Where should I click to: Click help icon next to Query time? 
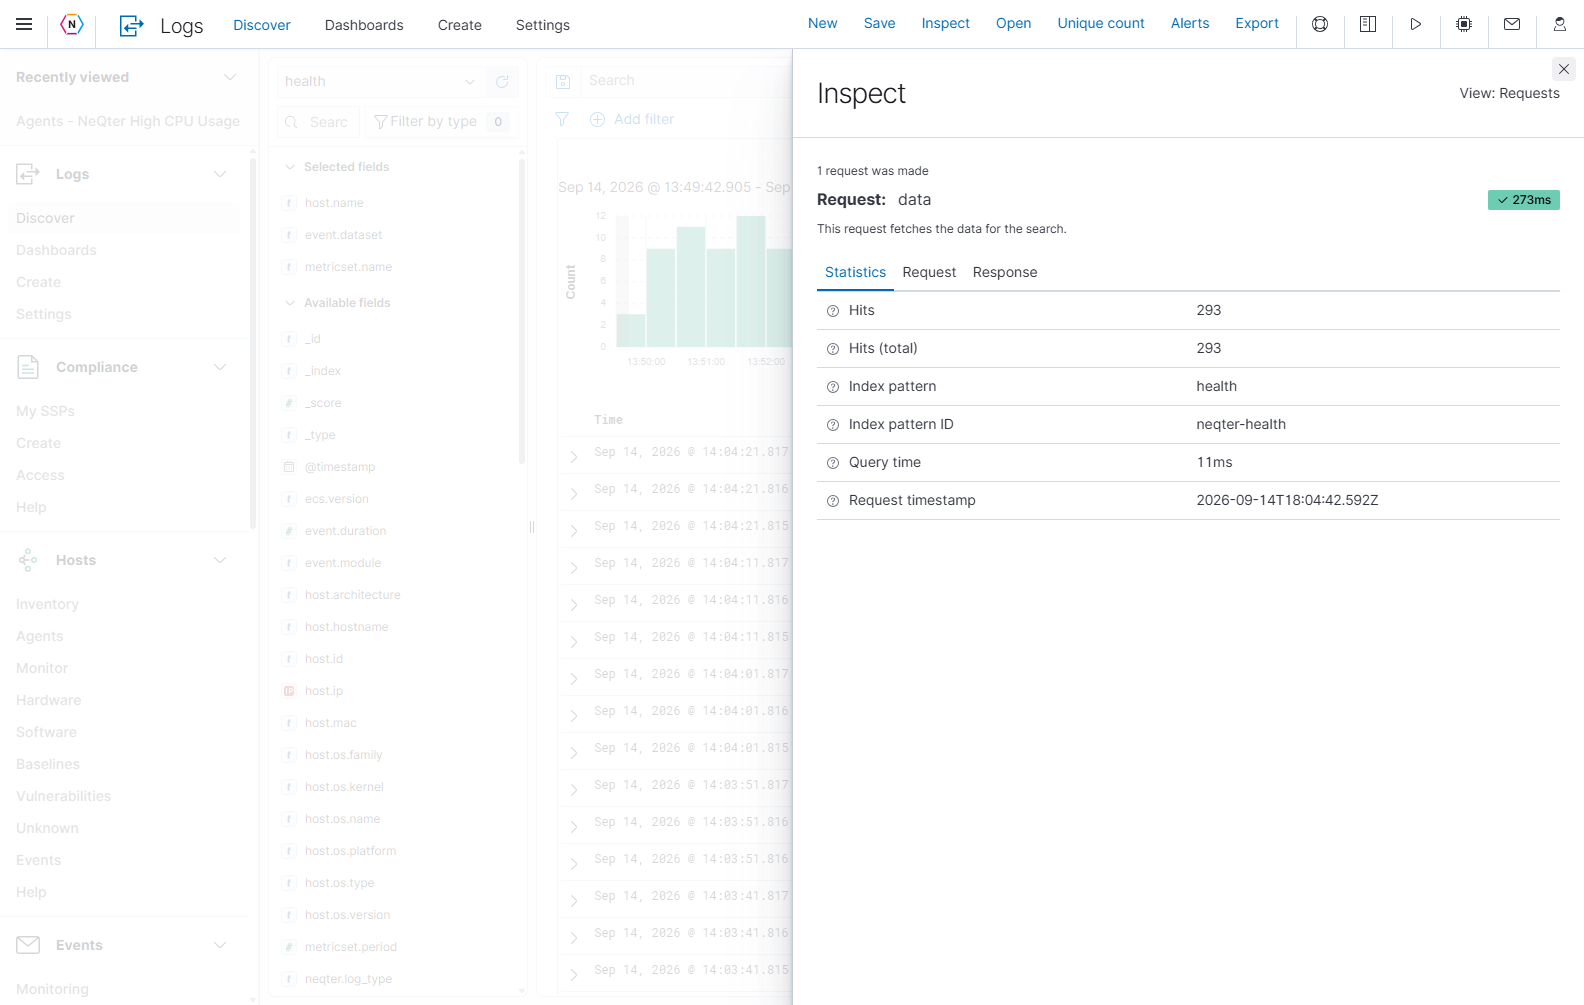tap(833, 463)
